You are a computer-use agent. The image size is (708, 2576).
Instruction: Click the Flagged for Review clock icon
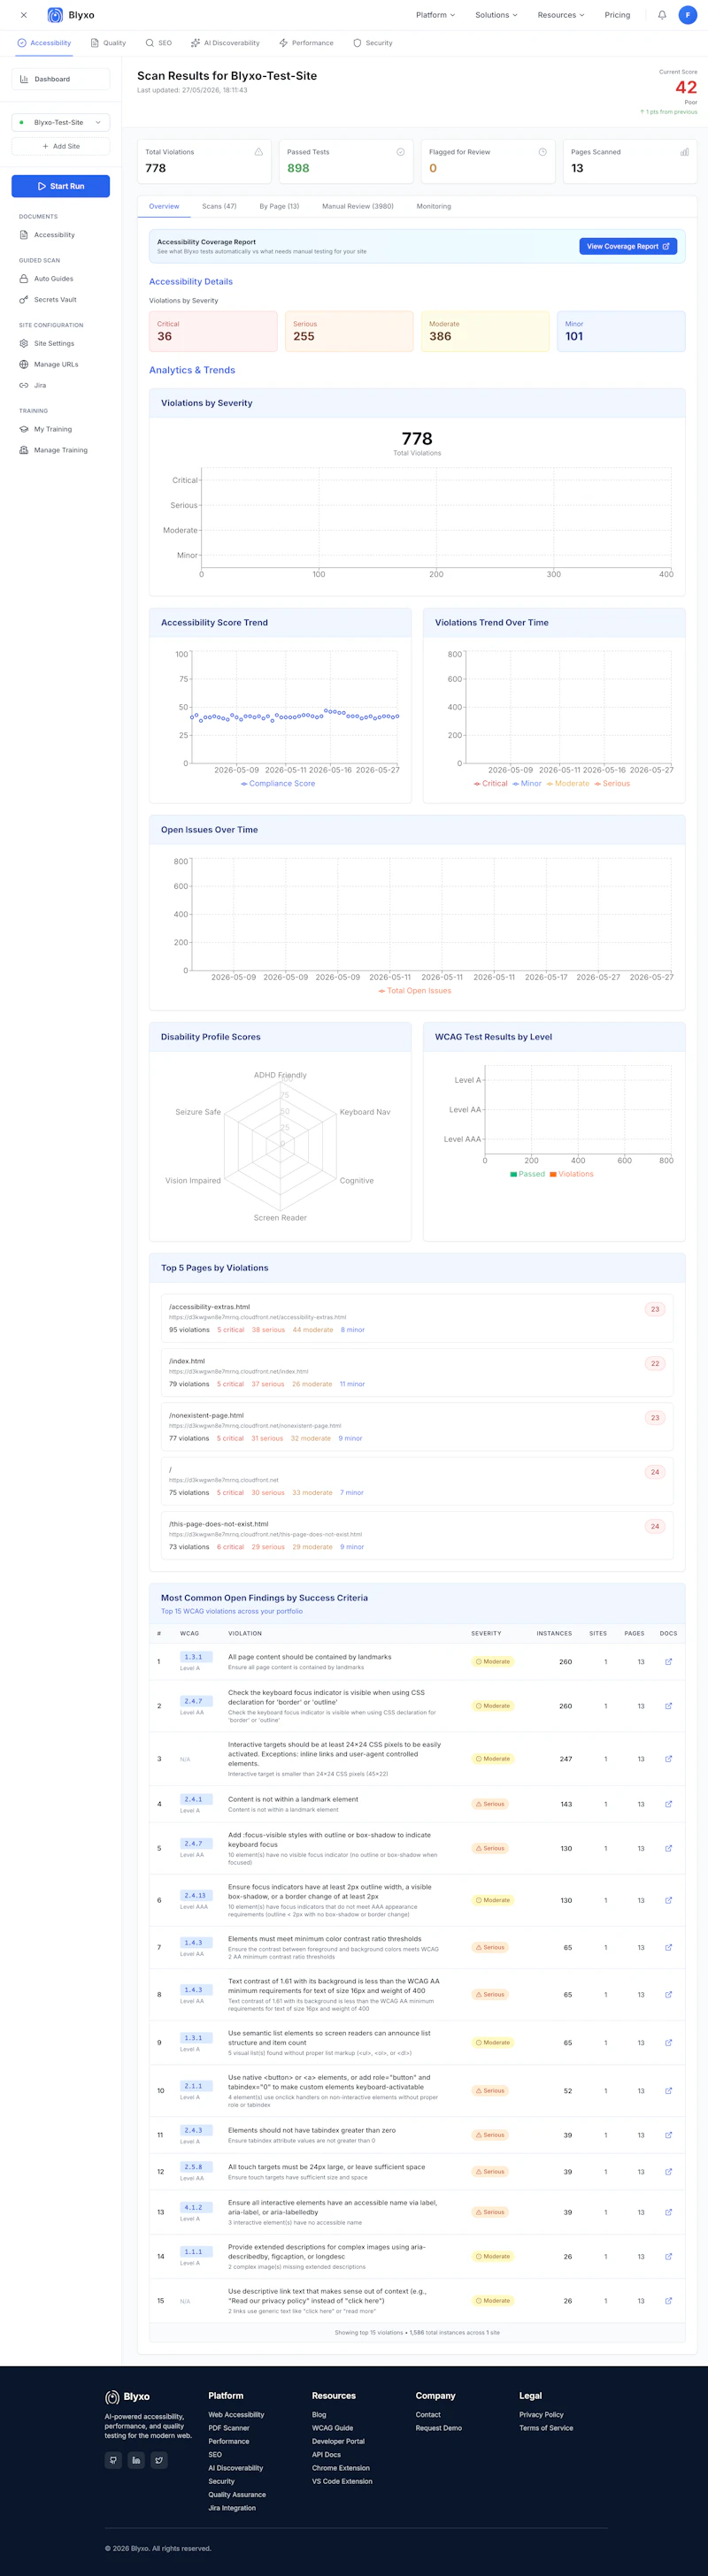tap(543, 152)
